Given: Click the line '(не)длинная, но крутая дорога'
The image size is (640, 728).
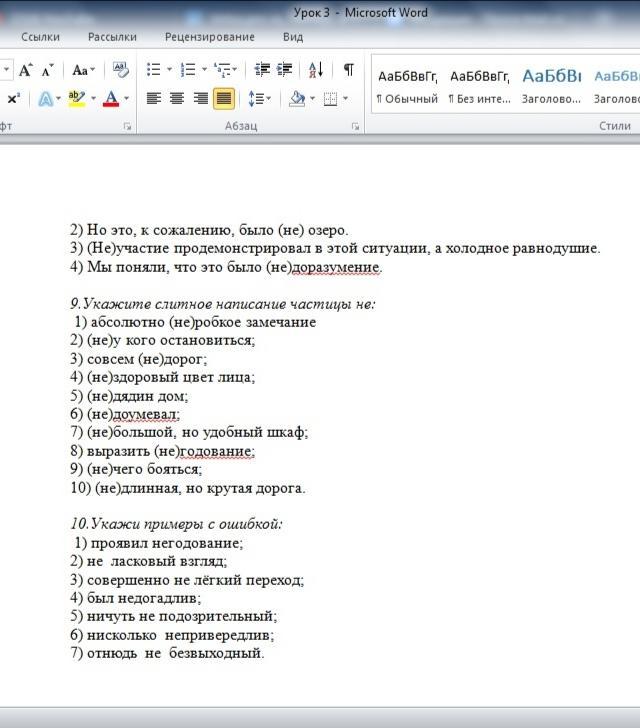Looking at the screenshot, I should 200,488.
